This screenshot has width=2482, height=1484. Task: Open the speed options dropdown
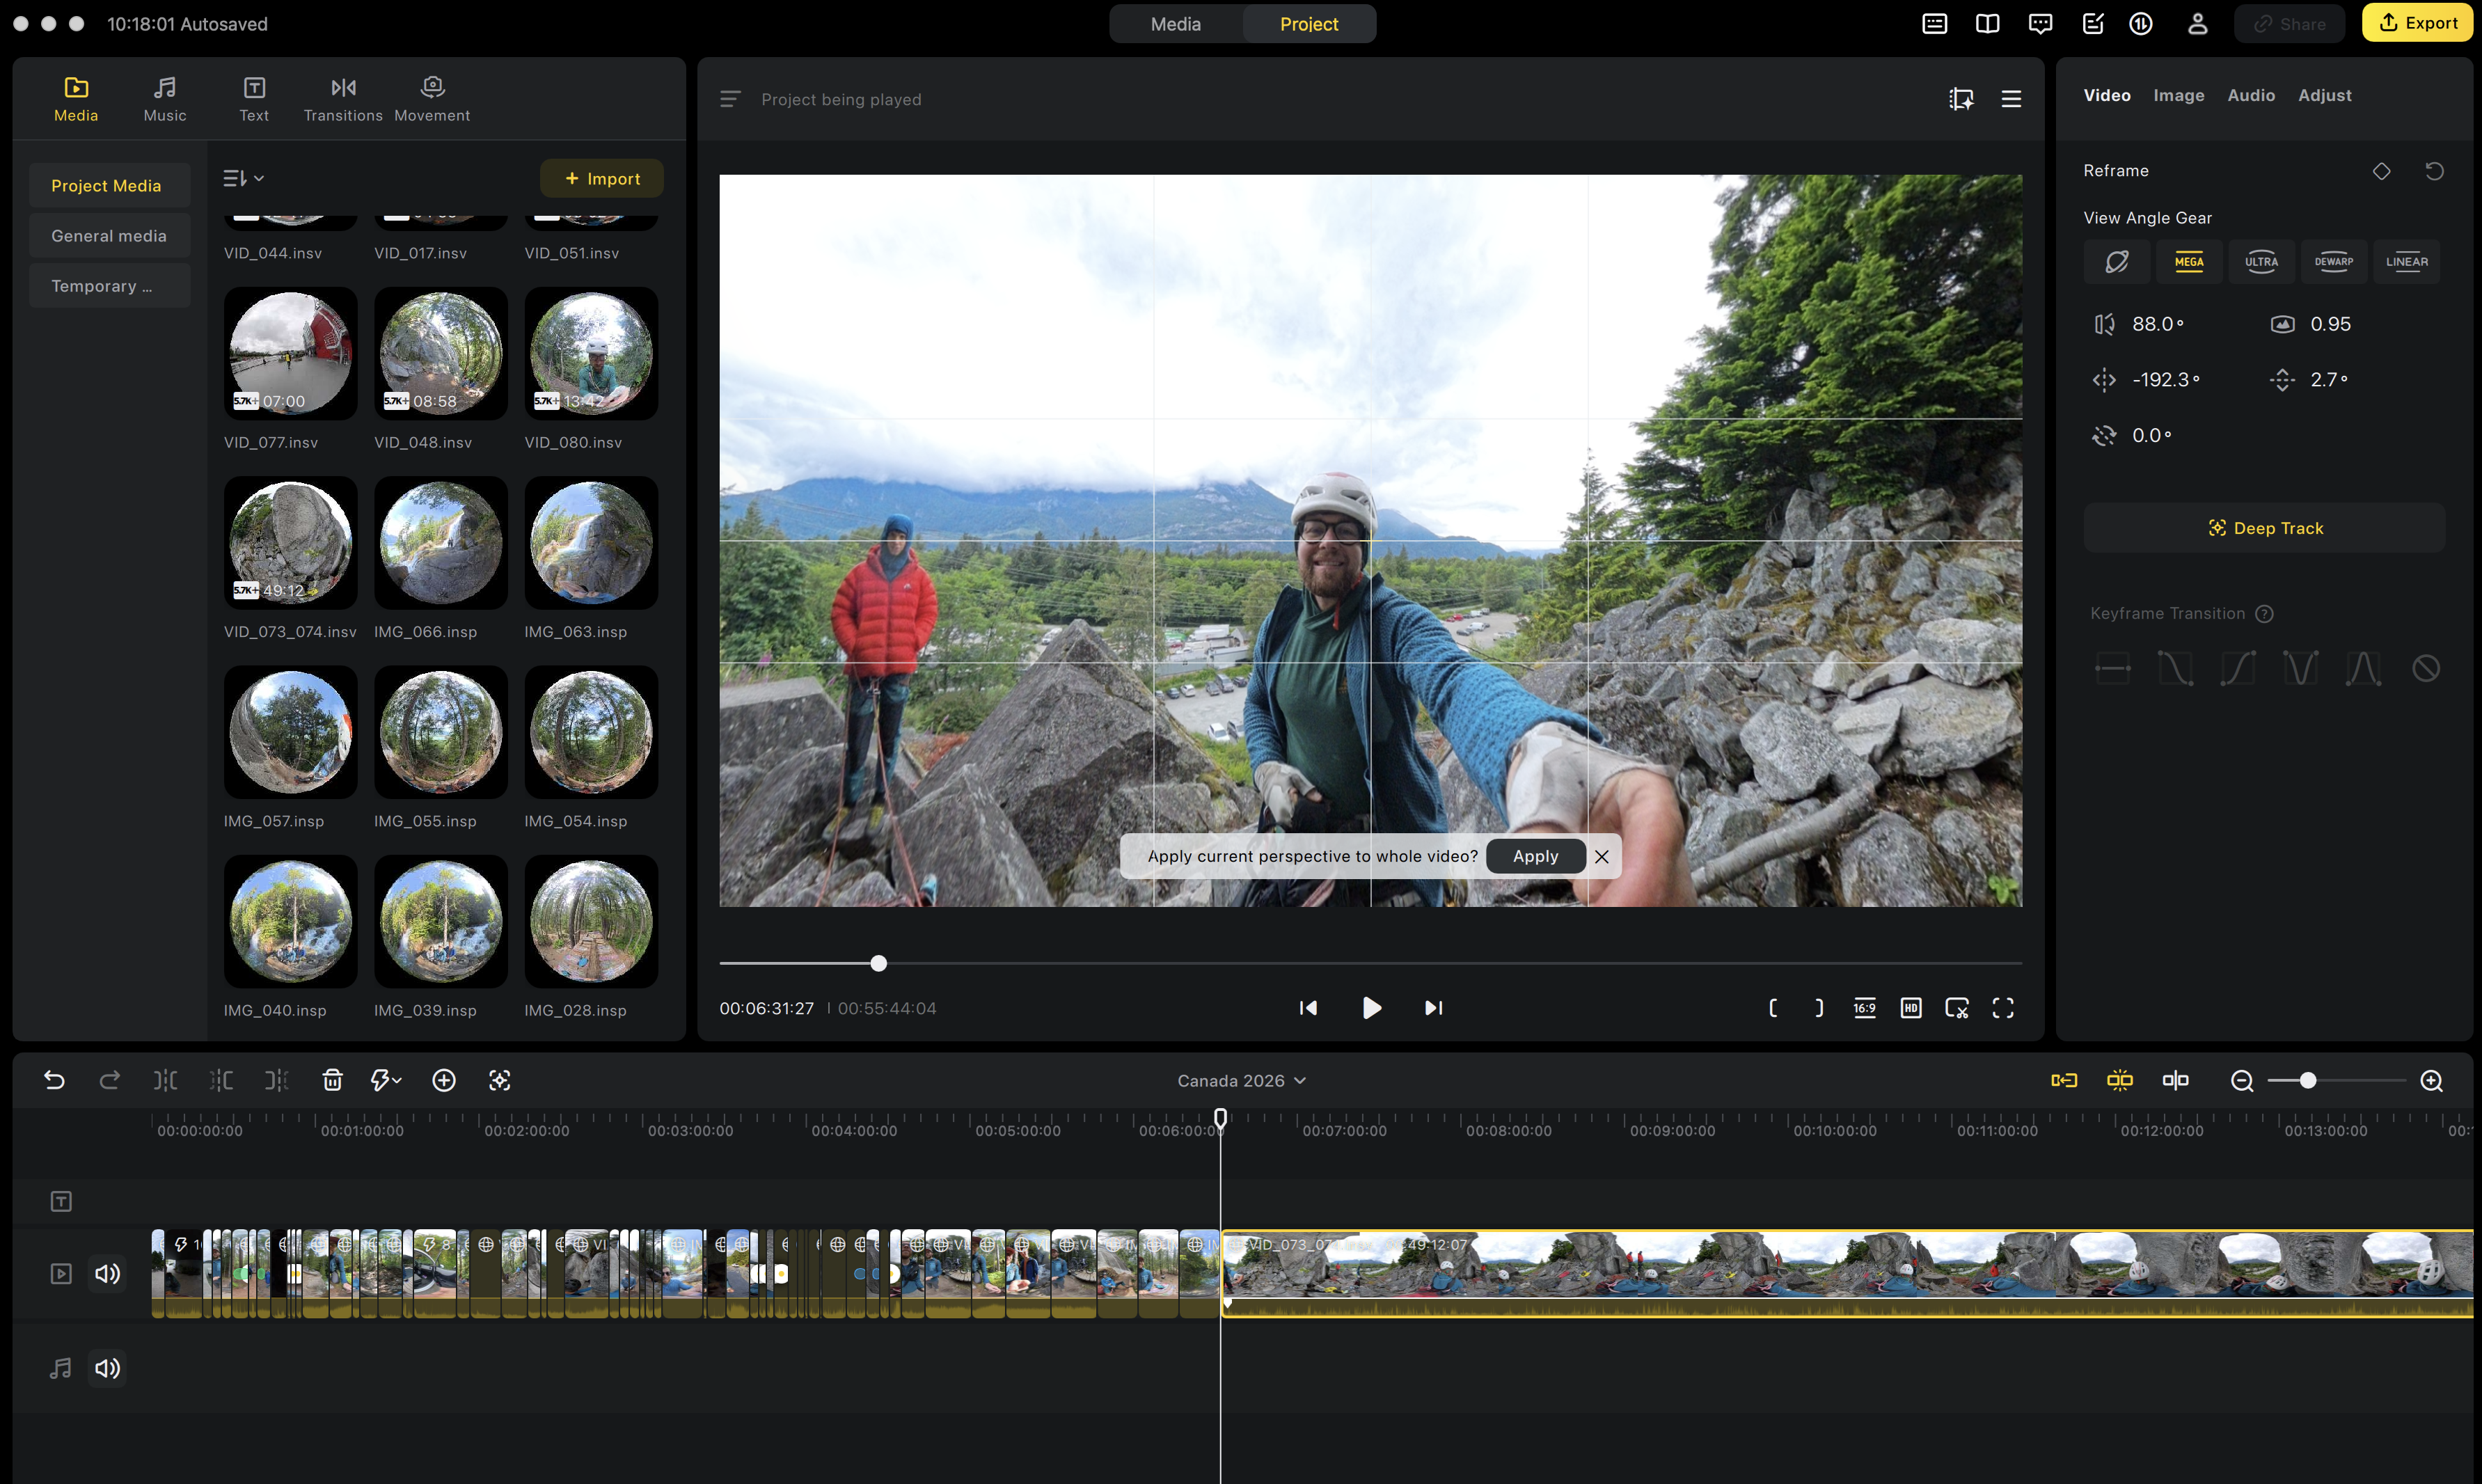(x=386, y=1080)
